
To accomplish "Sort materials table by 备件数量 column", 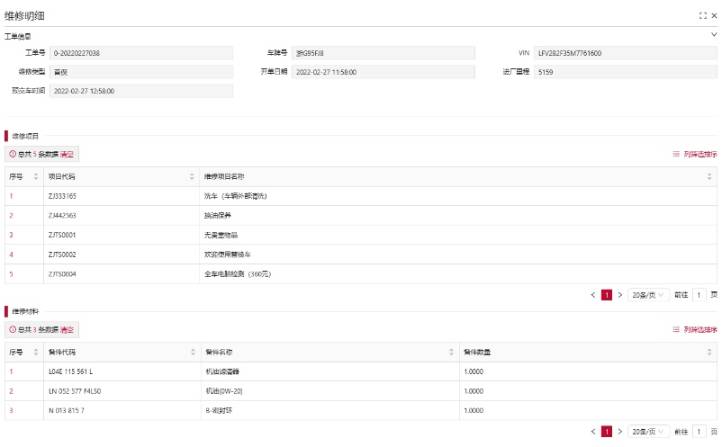I will pos(710,352).
